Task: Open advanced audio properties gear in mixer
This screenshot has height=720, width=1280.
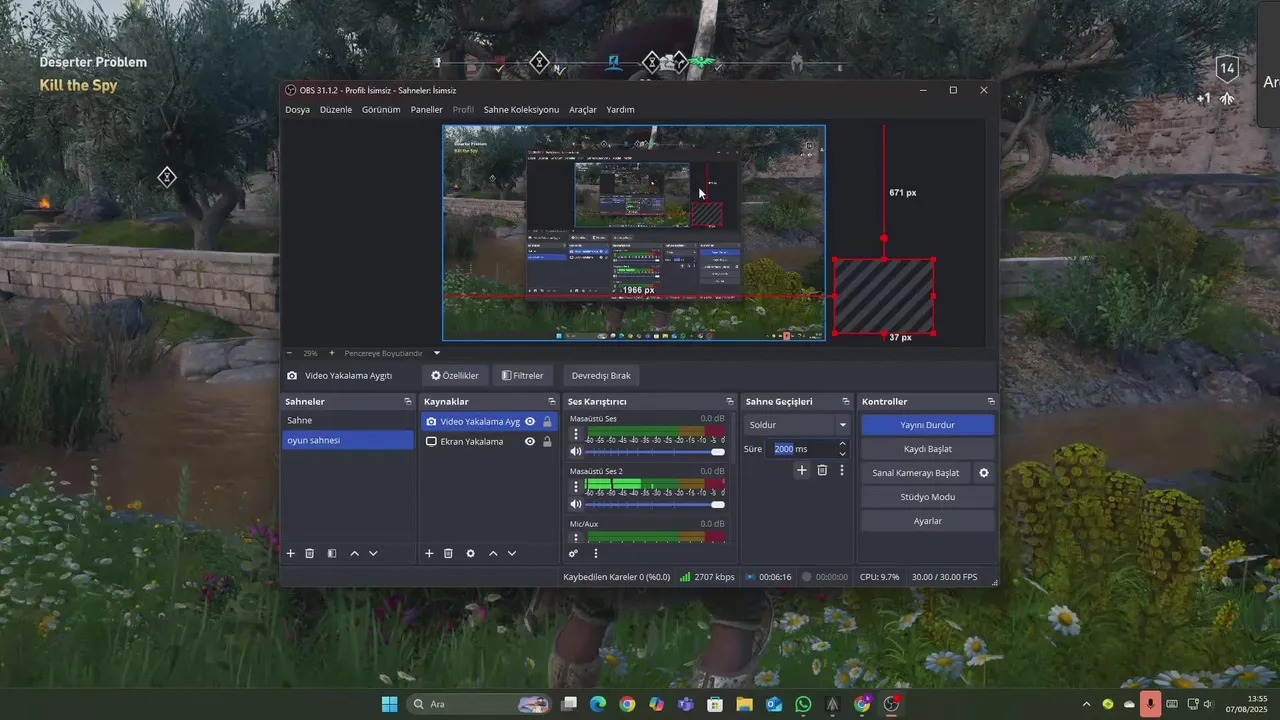Action: [573, 553]
